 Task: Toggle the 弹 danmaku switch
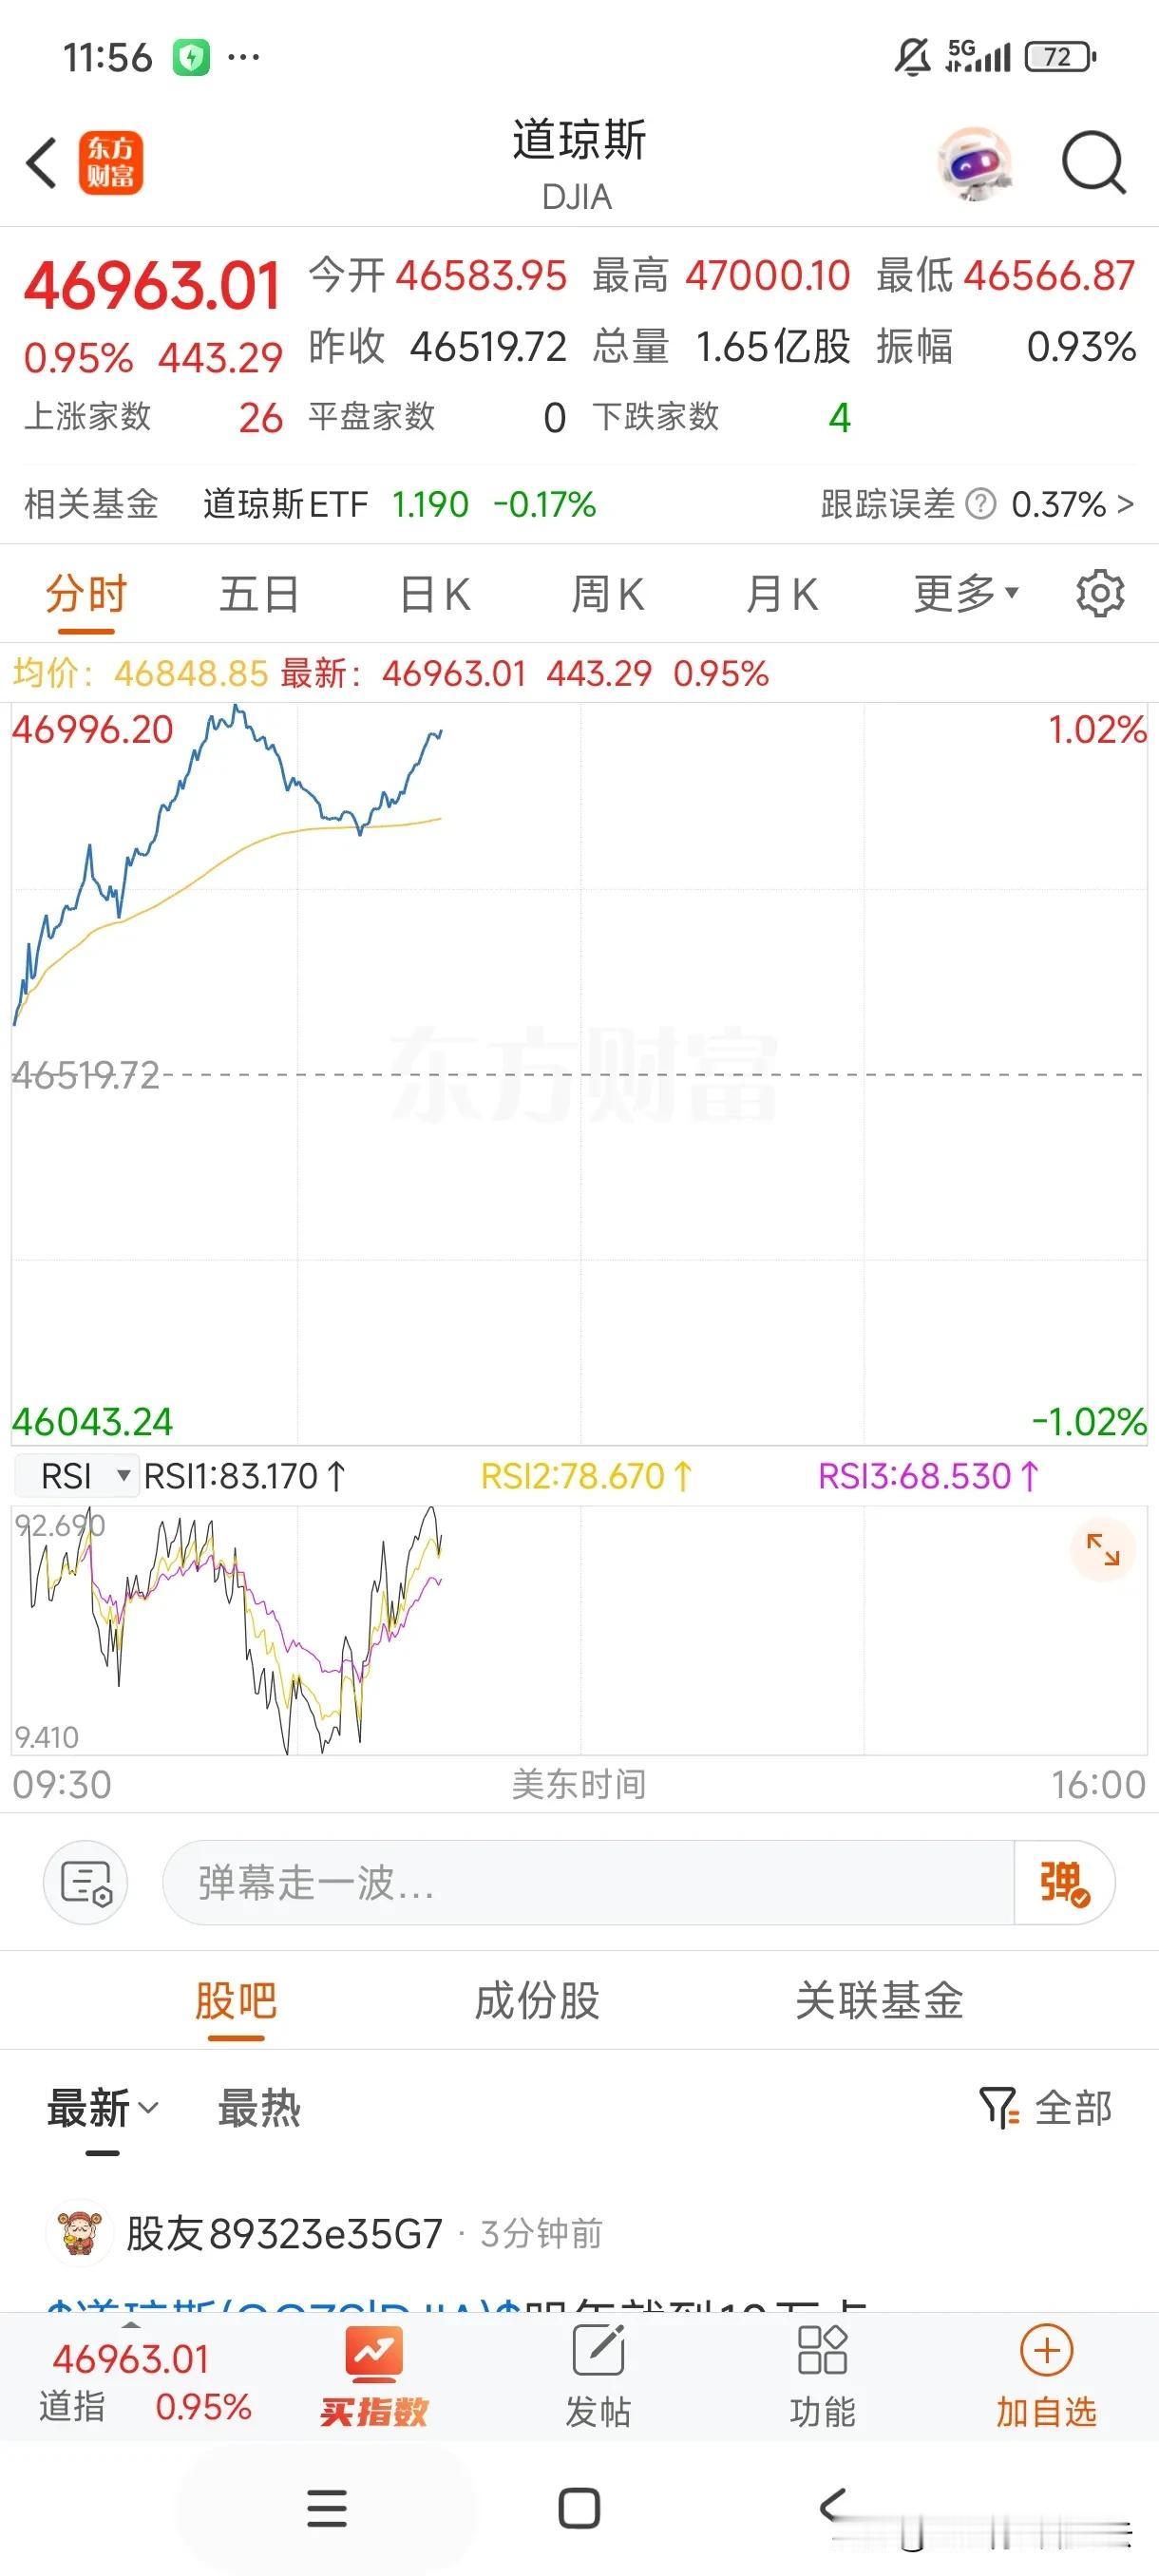tap(1064, 1882)
